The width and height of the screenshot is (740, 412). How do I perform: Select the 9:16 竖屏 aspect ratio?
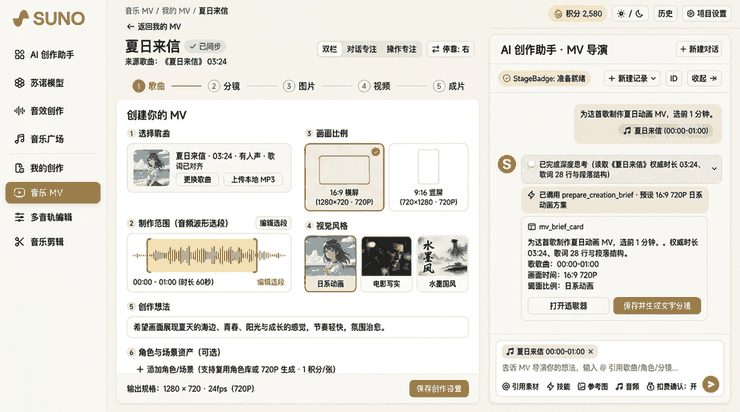[429, 177]
